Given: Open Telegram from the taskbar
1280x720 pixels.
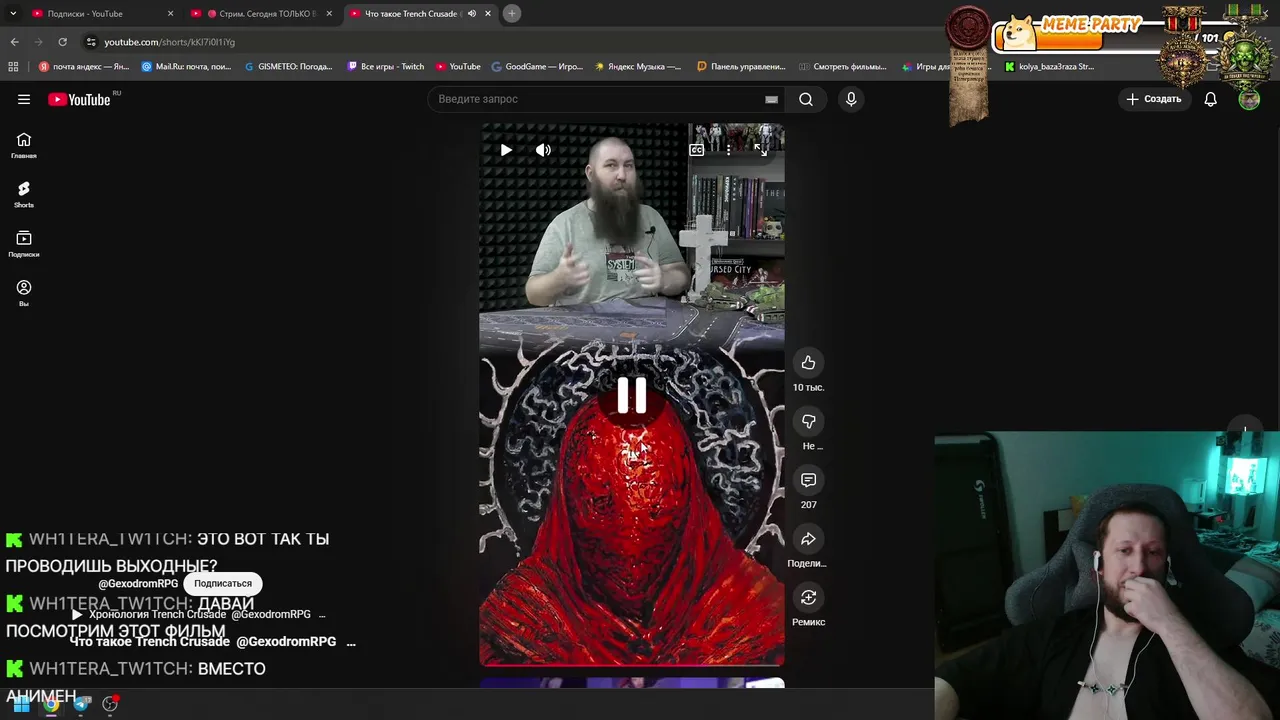Looking at the screenshot, I should coord(81,704).
